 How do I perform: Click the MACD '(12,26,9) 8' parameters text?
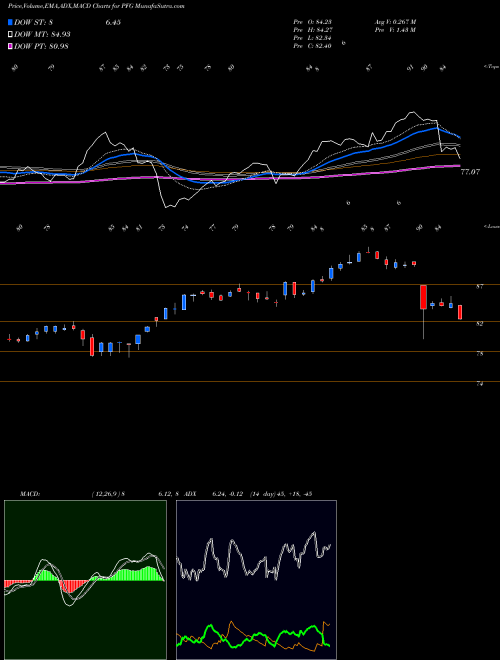(x=108, y=494)
